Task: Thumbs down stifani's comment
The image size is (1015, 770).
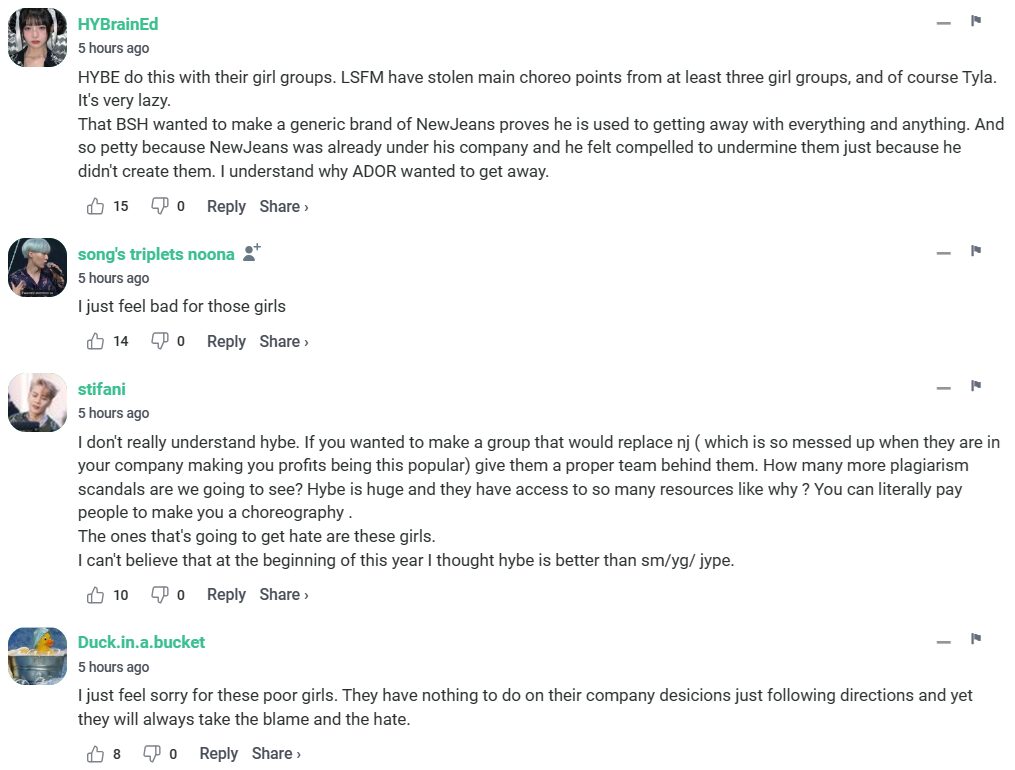Action: pos(159,594)
